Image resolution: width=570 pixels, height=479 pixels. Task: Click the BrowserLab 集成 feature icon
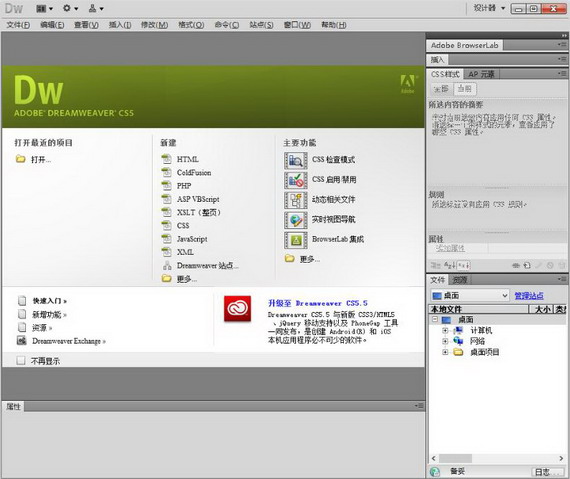(296, 240)
